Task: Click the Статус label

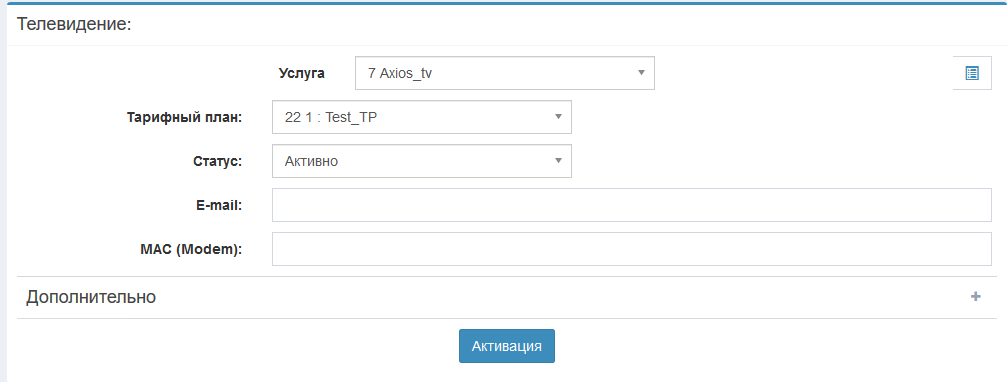Action: point(218,161)
